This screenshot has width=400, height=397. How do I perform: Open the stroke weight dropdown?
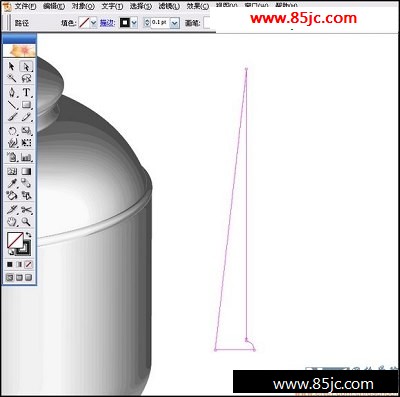175,23
